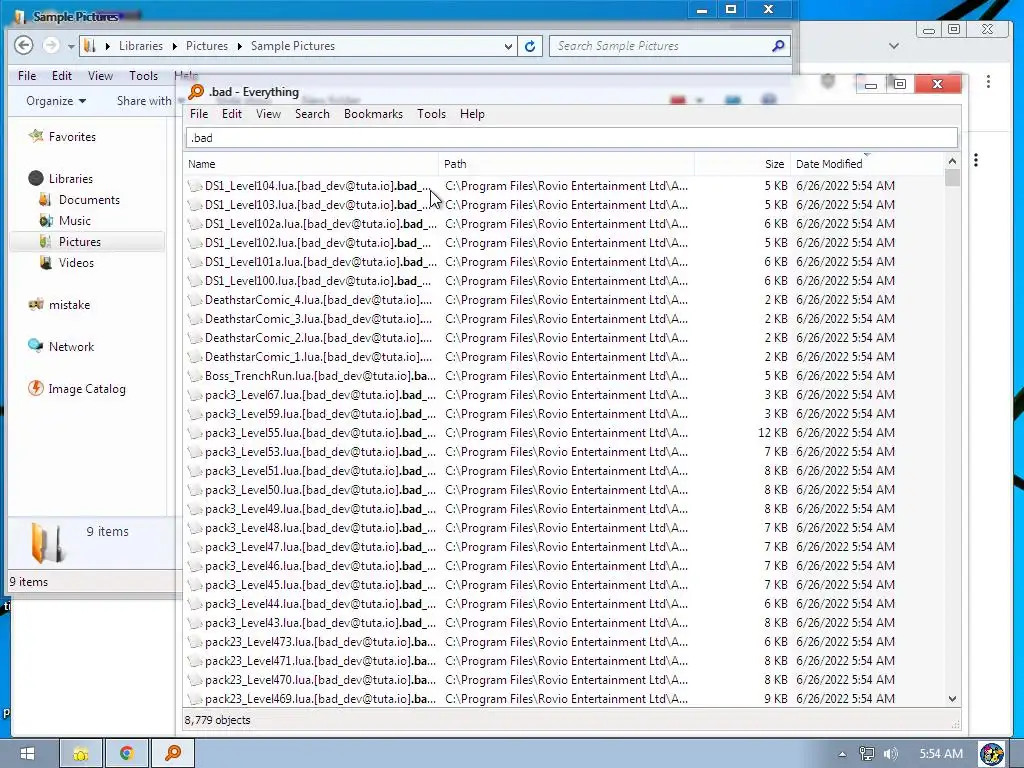The width and height of the screenshot is (1024, 768).
Task: Open the Help menu in Everything
Action: (x=472, y=114)
